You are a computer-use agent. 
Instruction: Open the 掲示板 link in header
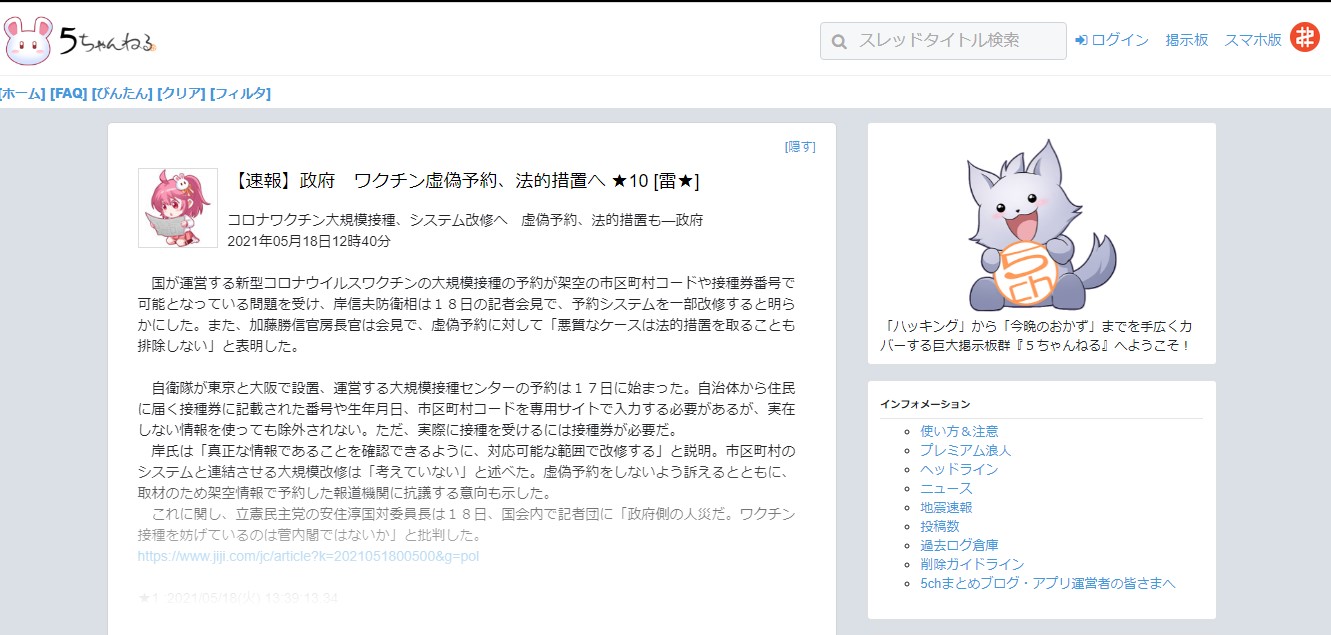(1186, 40)
